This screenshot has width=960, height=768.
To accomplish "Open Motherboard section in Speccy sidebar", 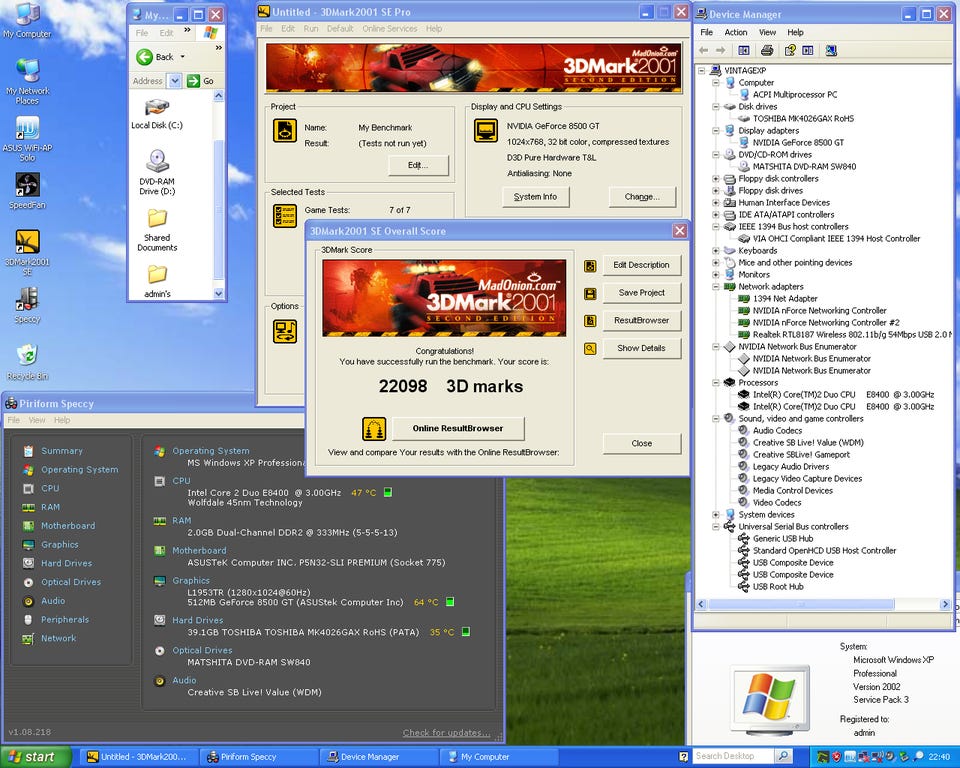I will coord(67,525).
